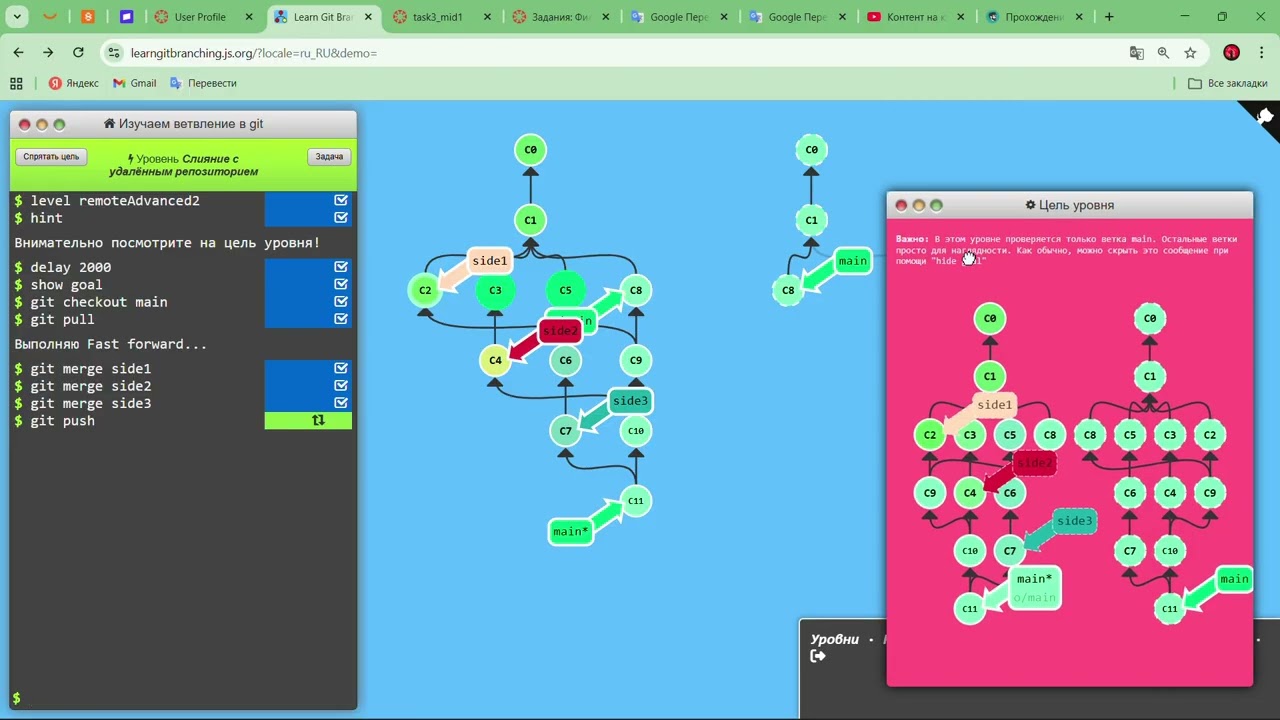Viewport: 1280px width, 720px height.
Task: Open the 'Яндекс' bookmark
Action: (x=74, y=83)
